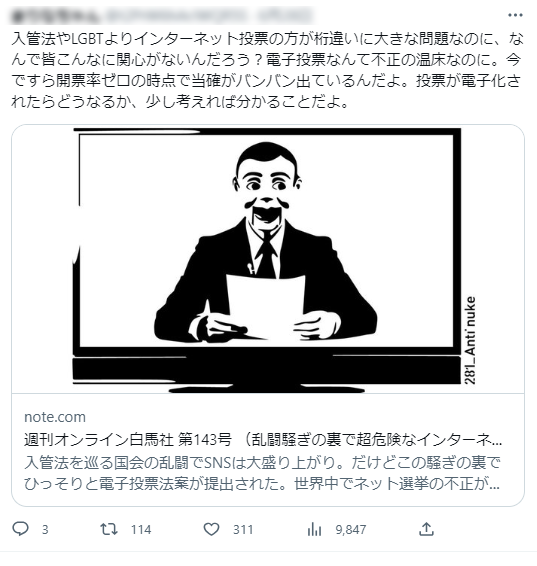This screenshot has width=537, height=566.
Task: Click the retweet count 114
Action: coord(141,530)
